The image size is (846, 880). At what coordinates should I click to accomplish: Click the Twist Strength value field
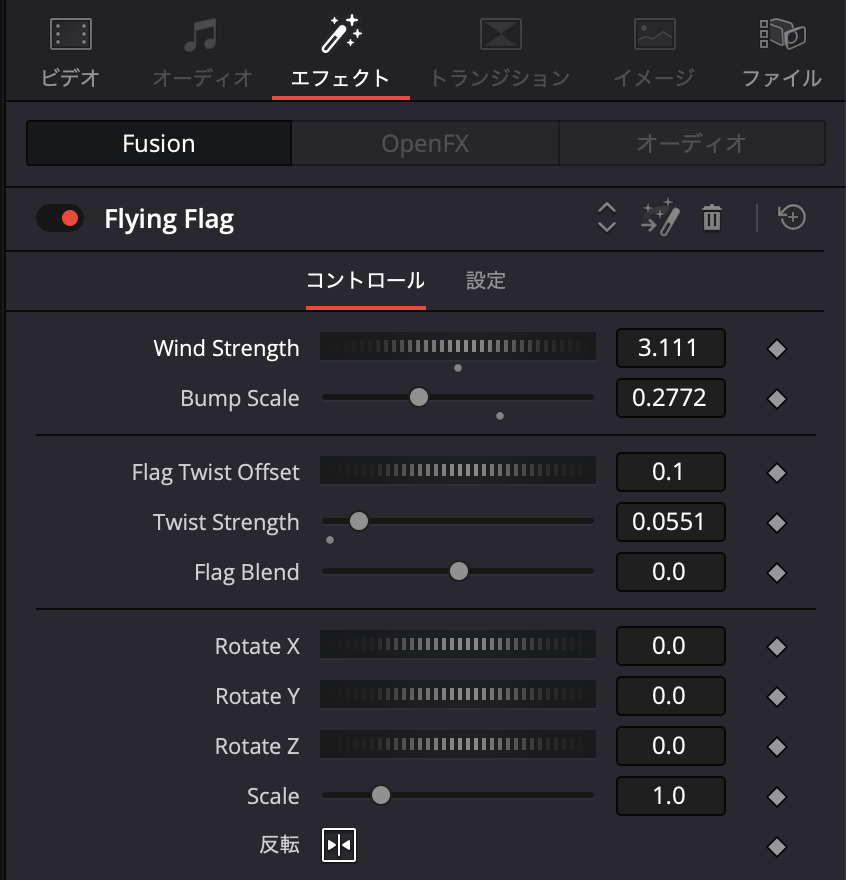[671, 521]
